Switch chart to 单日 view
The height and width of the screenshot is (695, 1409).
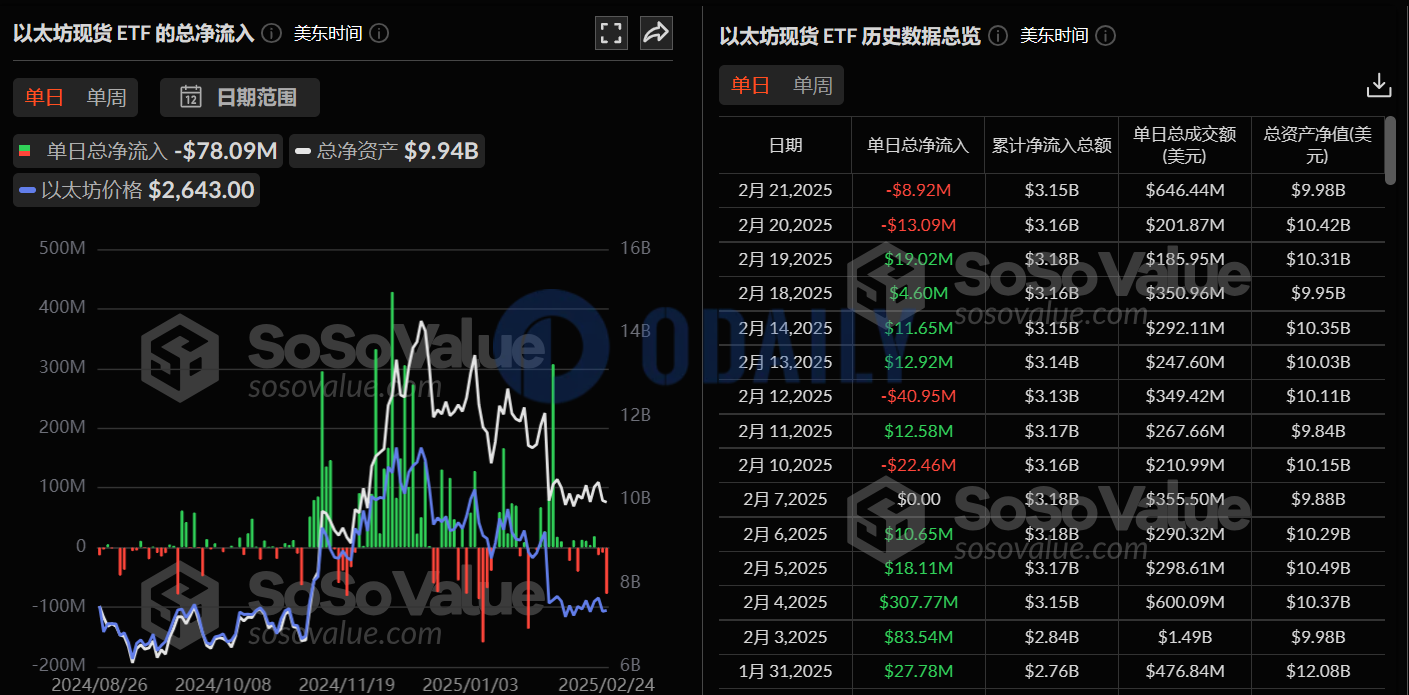[x=44, y=97]
